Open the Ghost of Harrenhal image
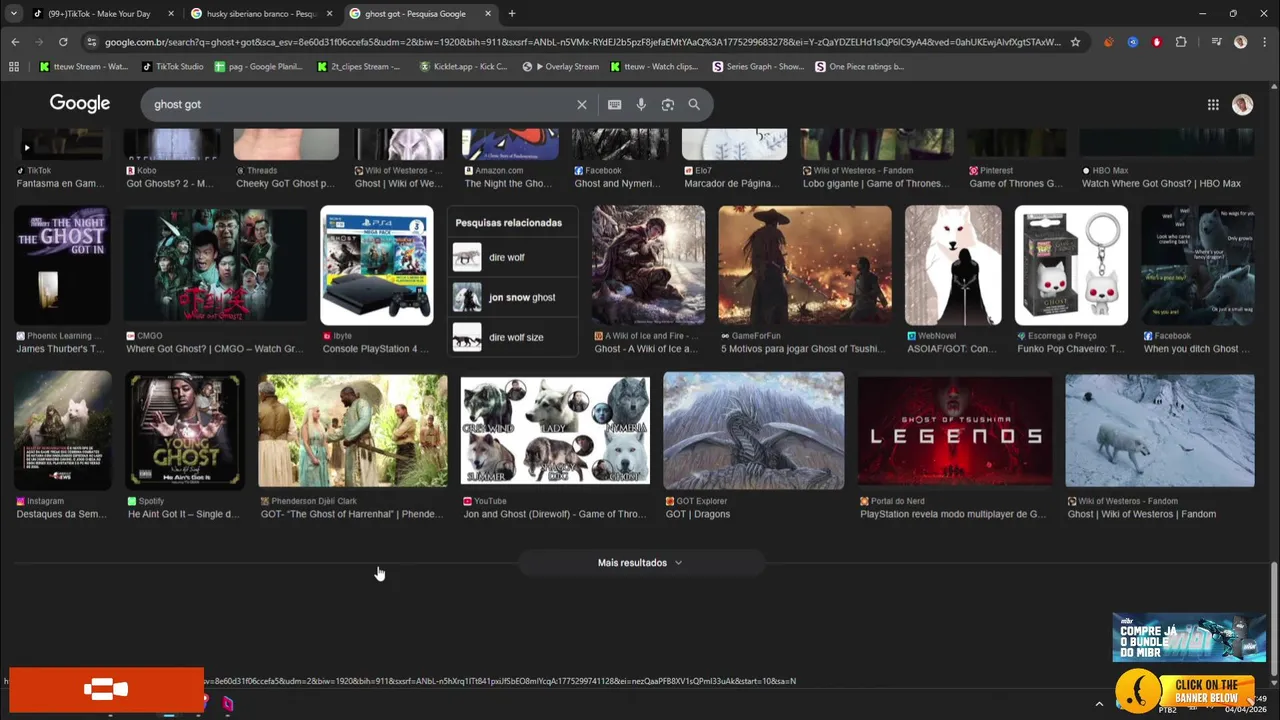This screenshot has width=1280, height=720. pos(353,430)
